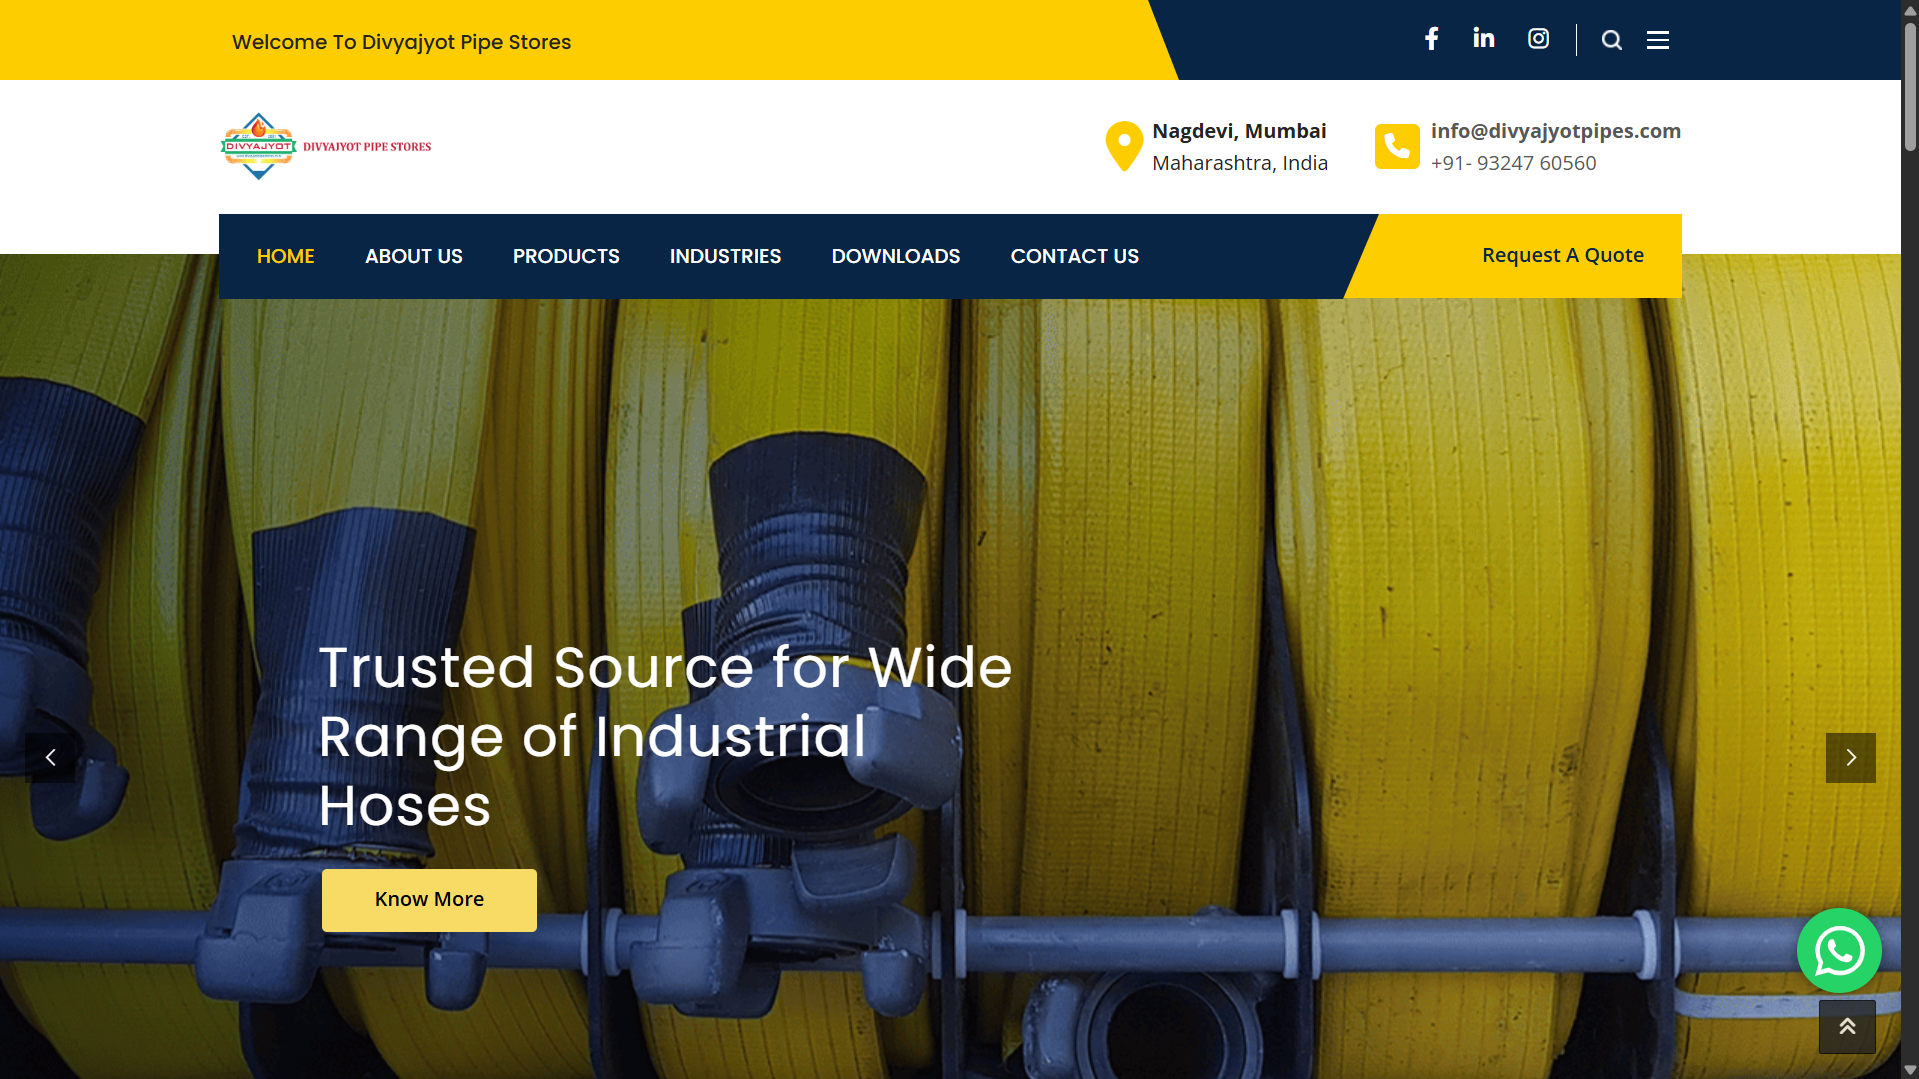The height and width of the screenshot is (1079, 1919).
Task: Open the Industries menu
Action: [725, 256]
